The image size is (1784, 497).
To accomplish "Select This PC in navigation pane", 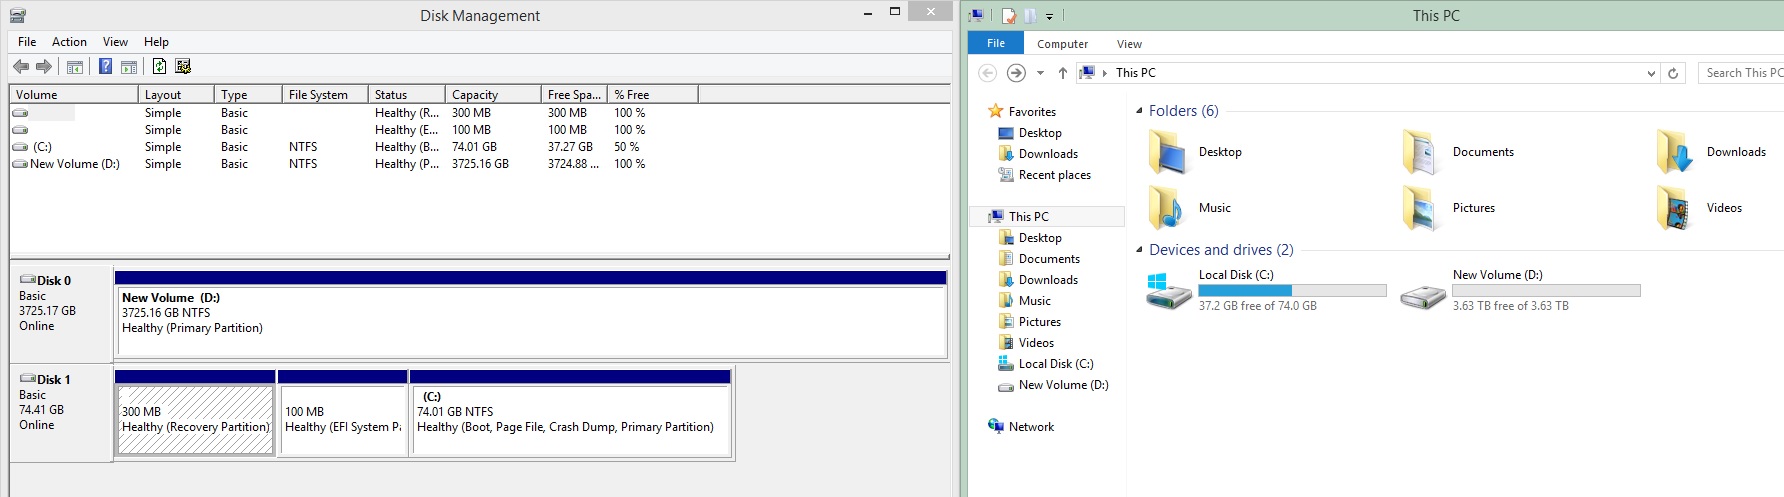I will tap(1028, 216).
